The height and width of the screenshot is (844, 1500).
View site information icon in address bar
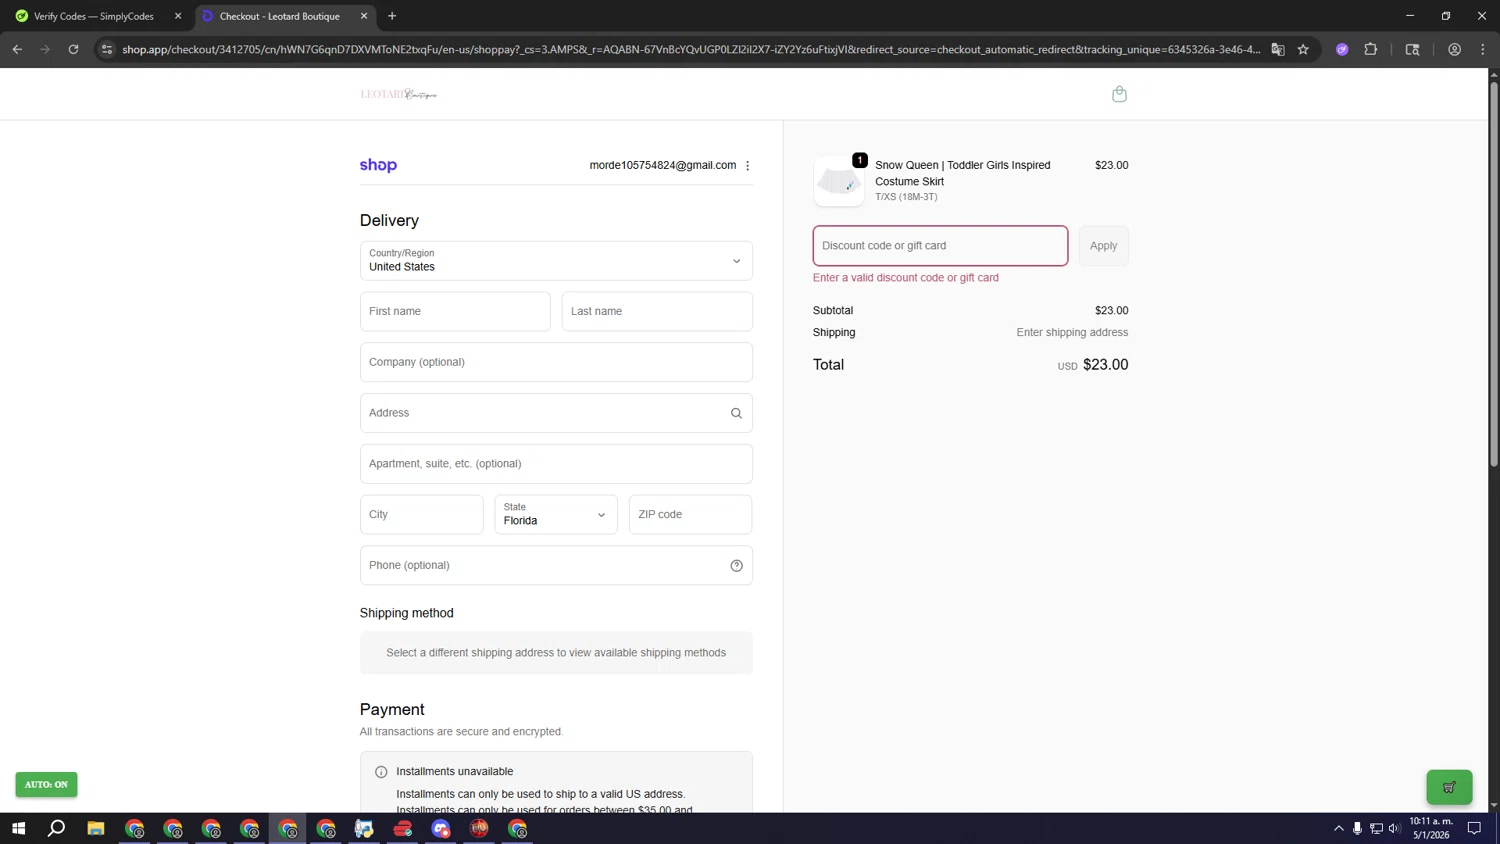pos(107,49)
